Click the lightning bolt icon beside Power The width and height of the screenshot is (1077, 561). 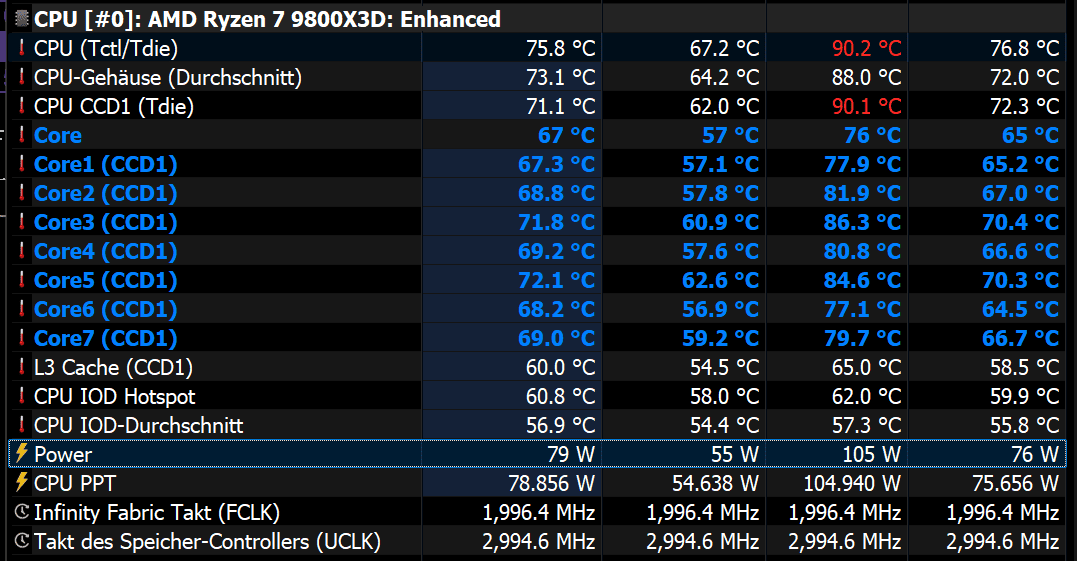pyautogui.click(x=21, y=453)
